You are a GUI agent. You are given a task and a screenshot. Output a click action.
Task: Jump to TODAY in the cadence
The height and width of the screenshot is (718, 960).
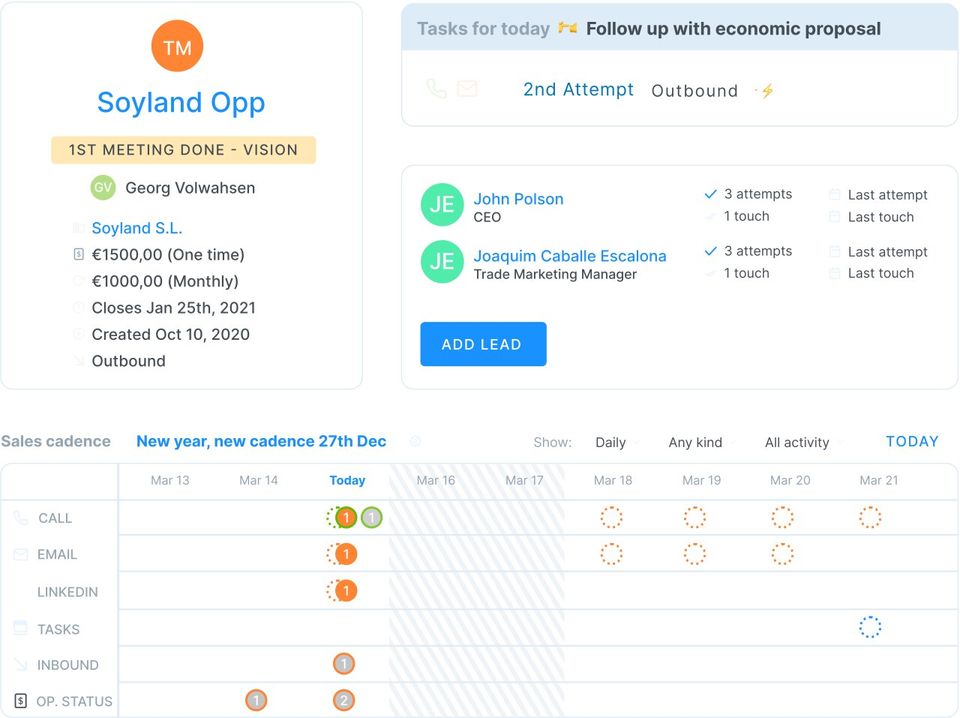click(x=912, y=441)
